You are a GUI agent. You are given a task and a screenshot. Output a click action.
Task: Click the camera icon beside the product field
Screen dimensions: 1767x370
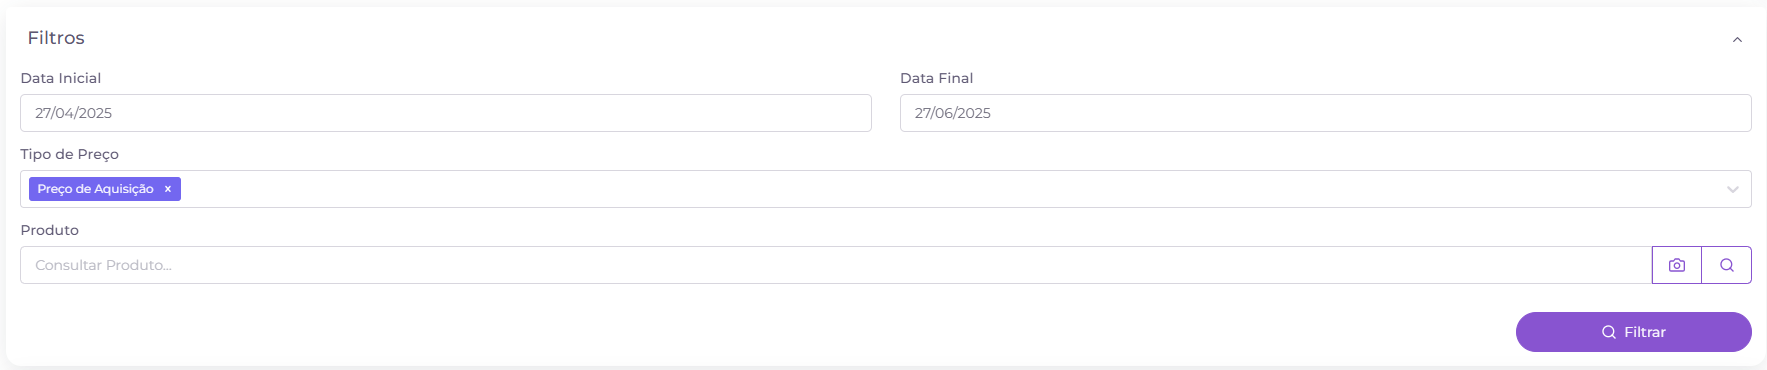(x=1677, y=265)
